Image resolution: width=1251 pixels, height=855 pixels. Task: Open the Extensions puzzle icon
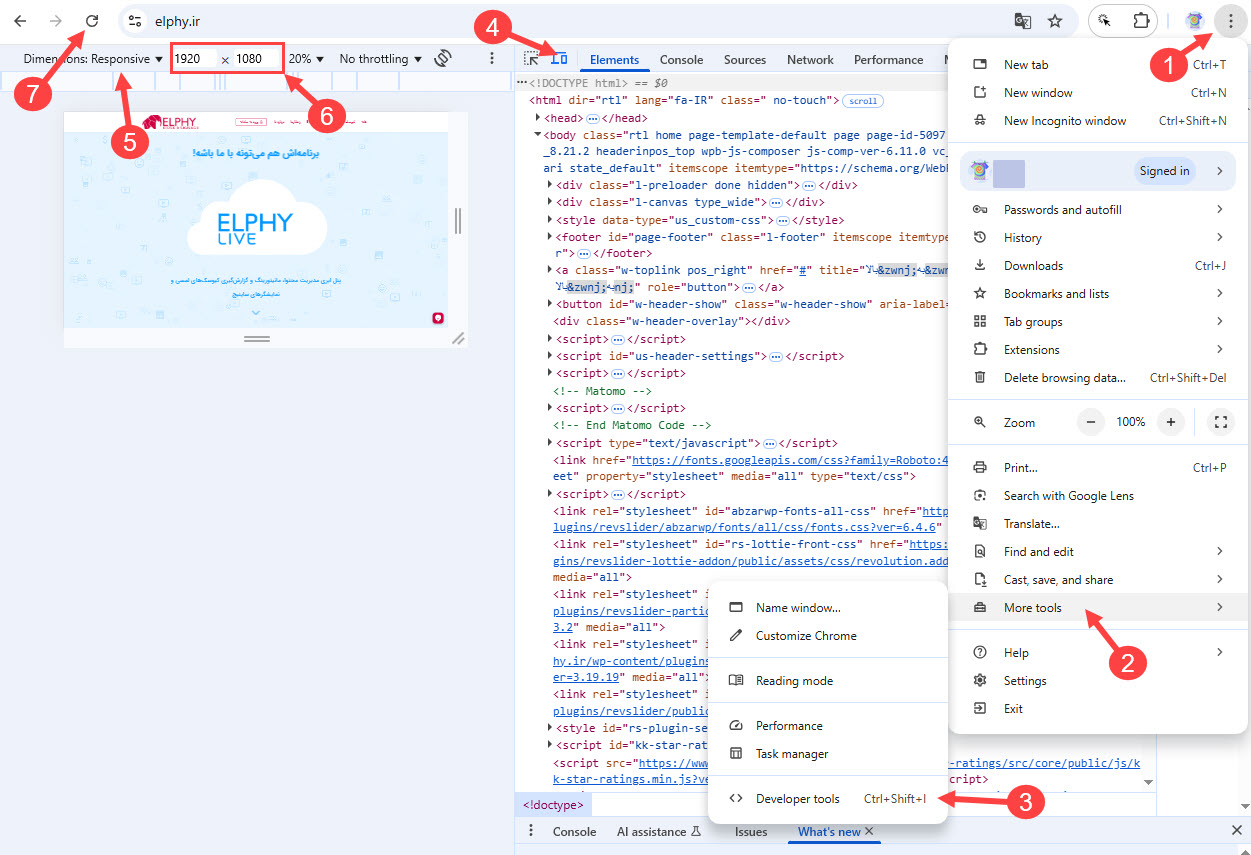tap(1141, 20)
